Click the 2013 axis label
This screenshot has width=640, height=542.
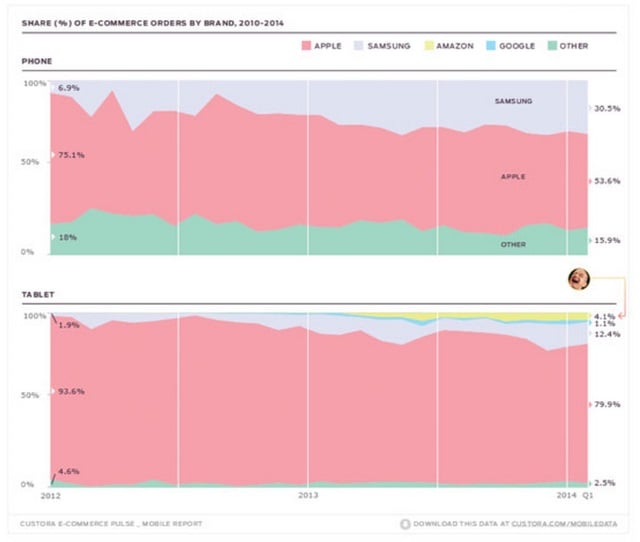coord(308,495)
